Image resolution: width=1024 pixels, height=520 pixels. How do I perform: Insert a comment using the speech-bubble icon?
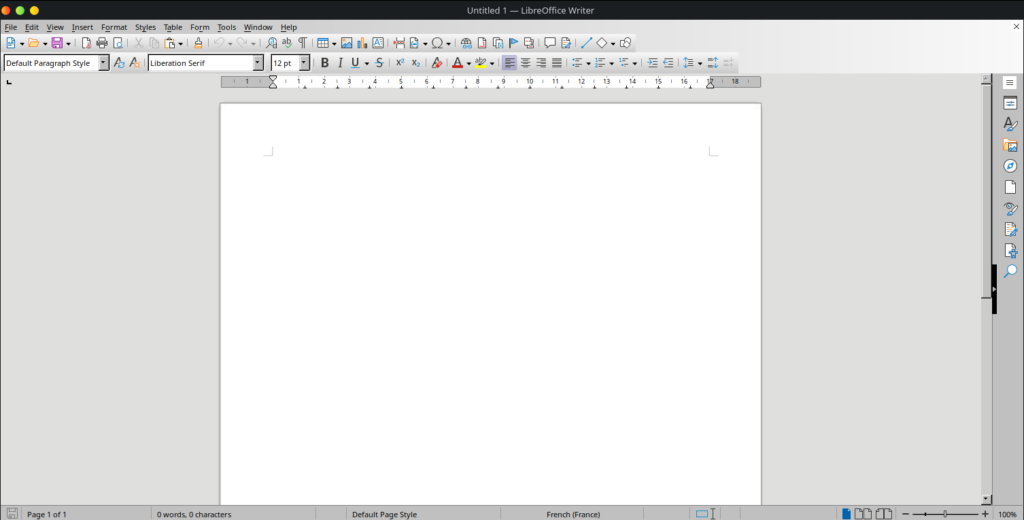tap(549, 43)
